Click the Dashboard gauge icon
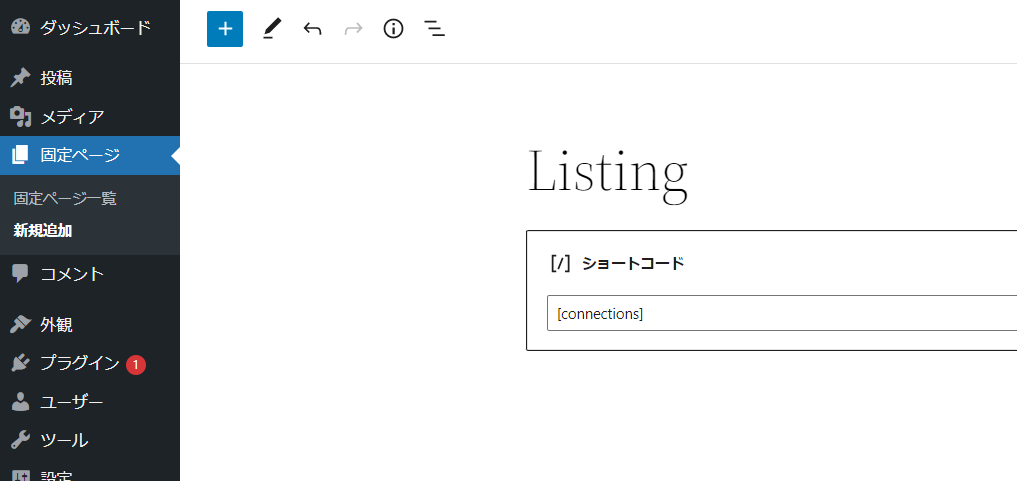This screenshot has width=1017, height=481. pyautogui.click(x=21, y=27)
